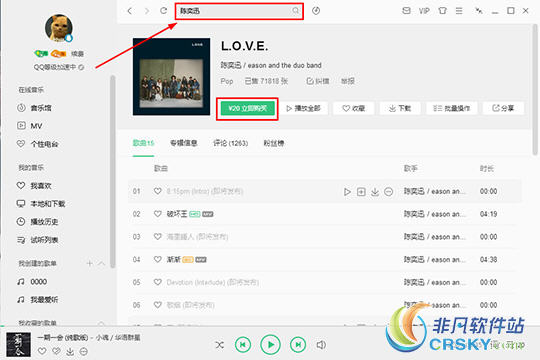
Task: Open the skin (shirt) icon
Action: pyautogui.click(x=443, y=11)
